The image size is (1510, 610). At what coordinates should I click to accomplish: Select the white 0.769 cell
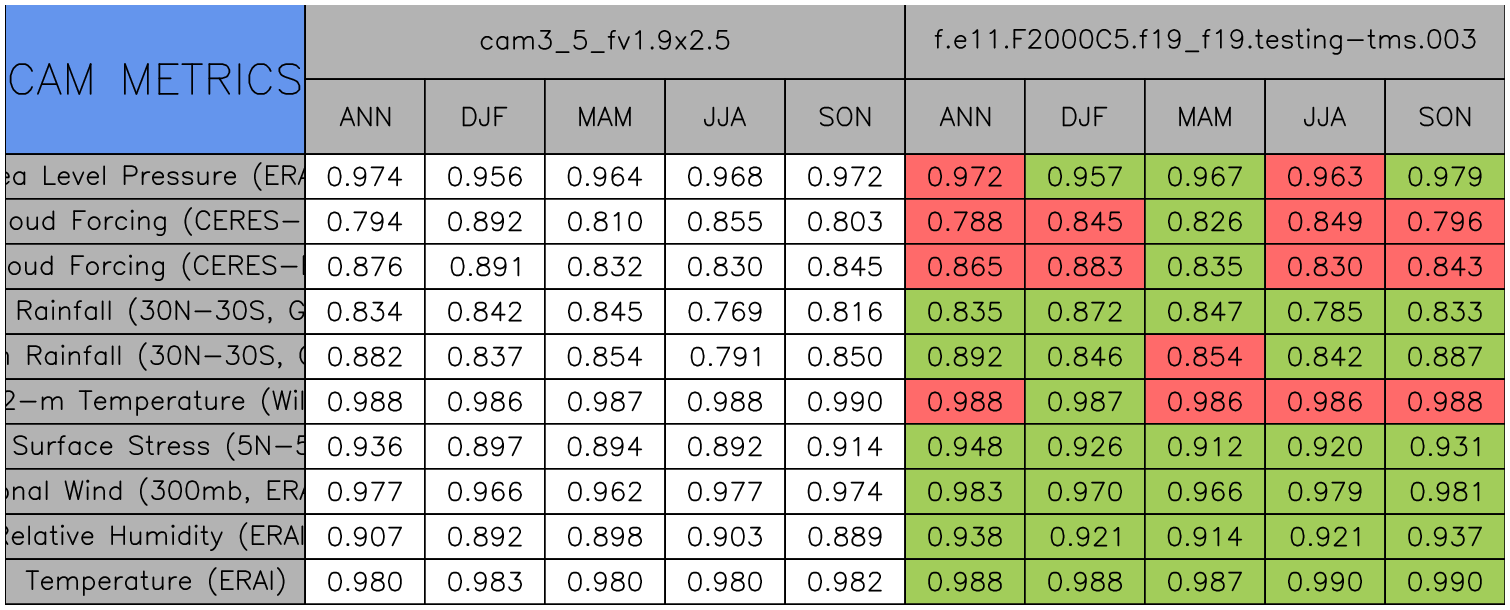coord(725,312)
